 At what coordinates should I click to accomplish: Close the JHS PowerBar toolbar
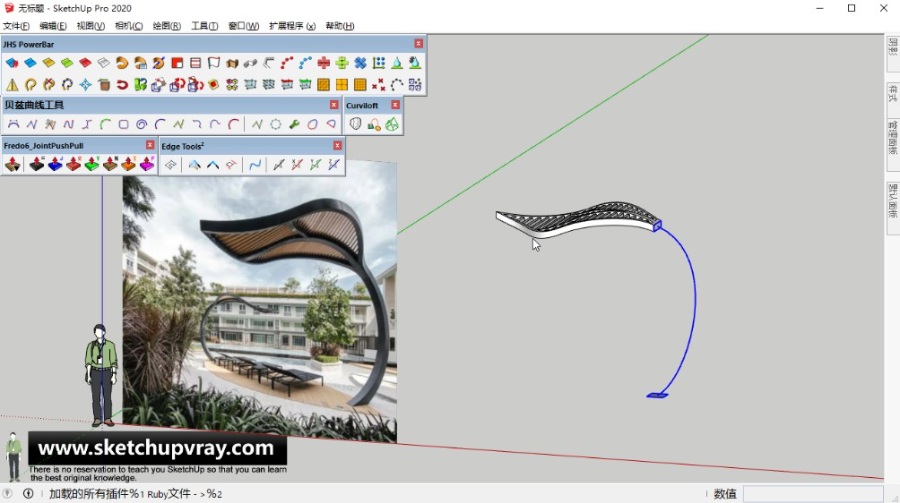pyautogui.click(x=418, y=44)
